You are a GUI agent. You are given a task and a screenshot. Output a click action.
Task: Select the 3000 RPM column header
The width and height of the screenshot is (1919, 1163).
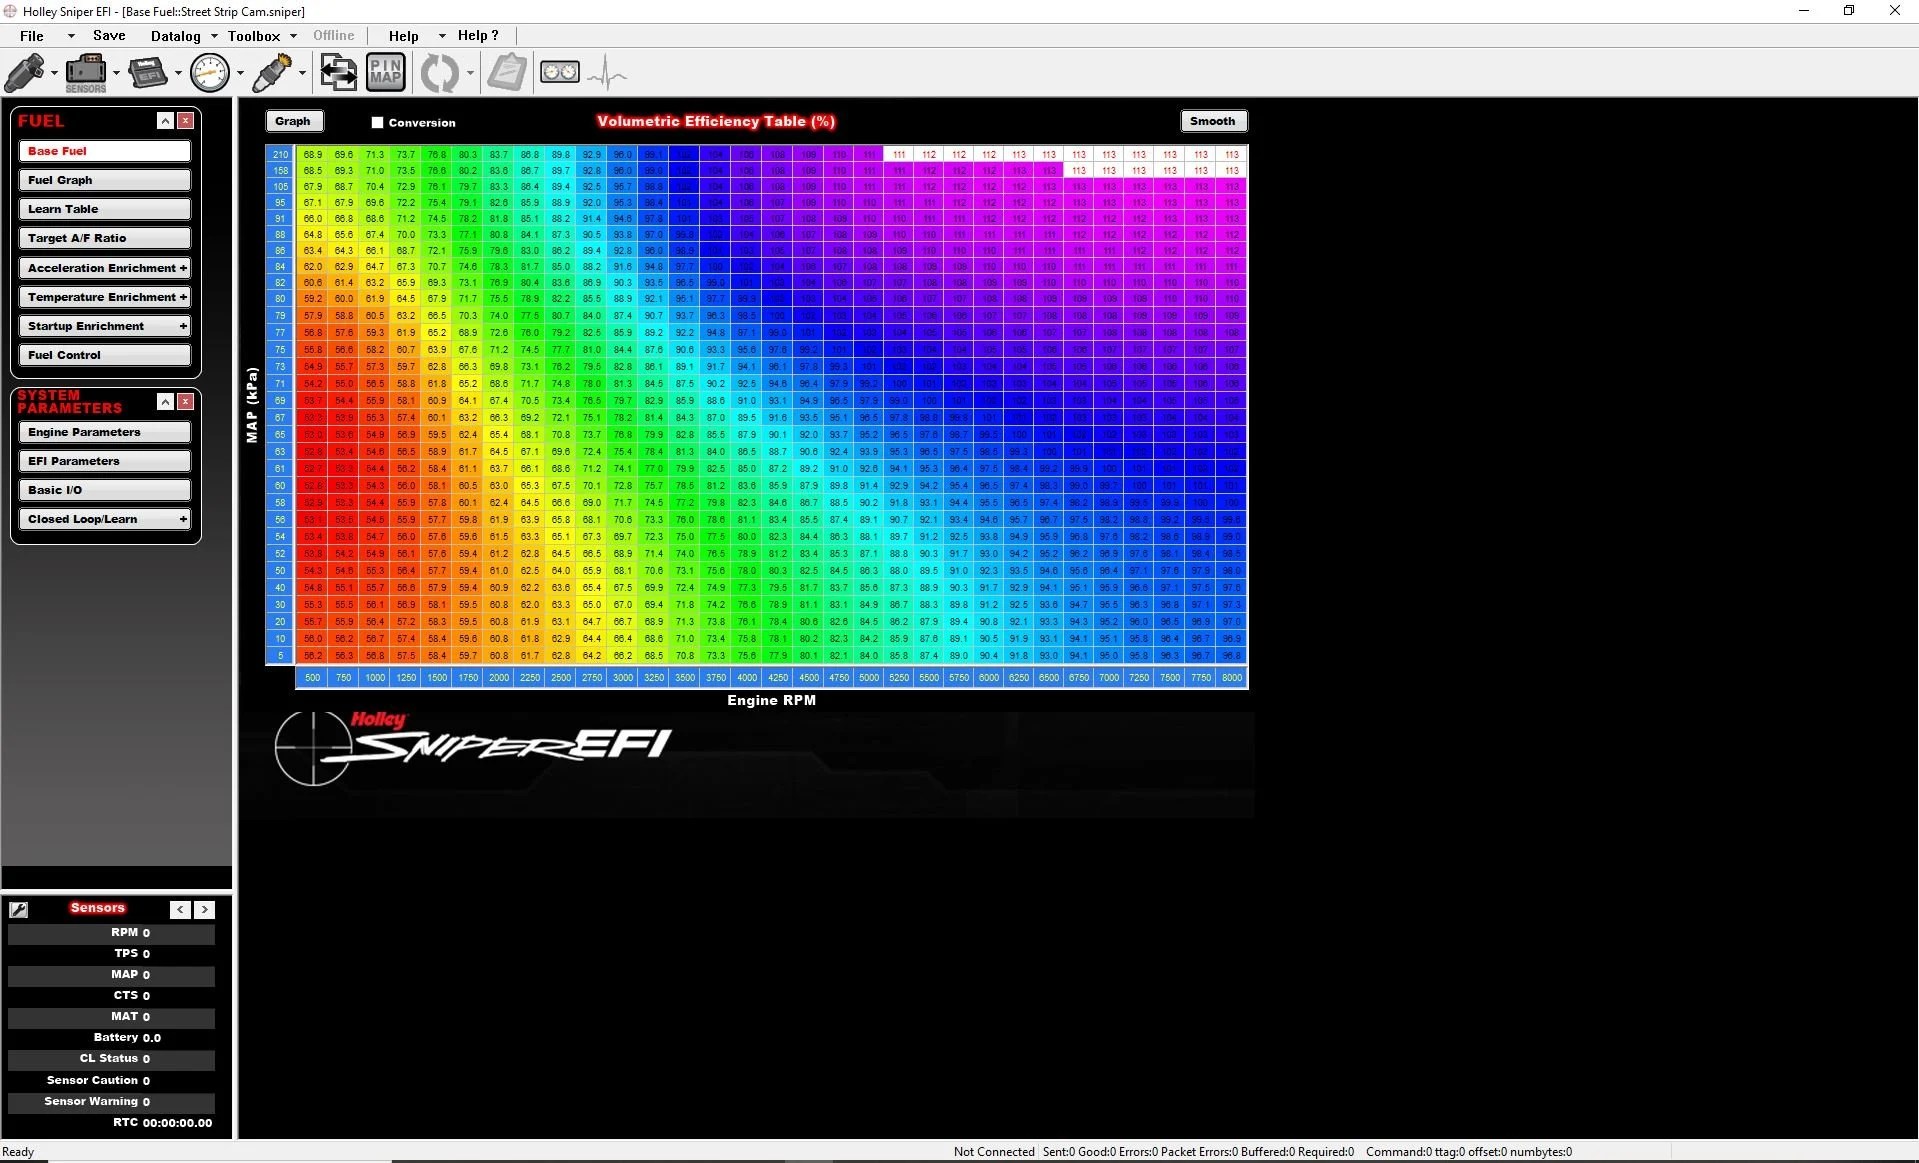coord(623,678)
